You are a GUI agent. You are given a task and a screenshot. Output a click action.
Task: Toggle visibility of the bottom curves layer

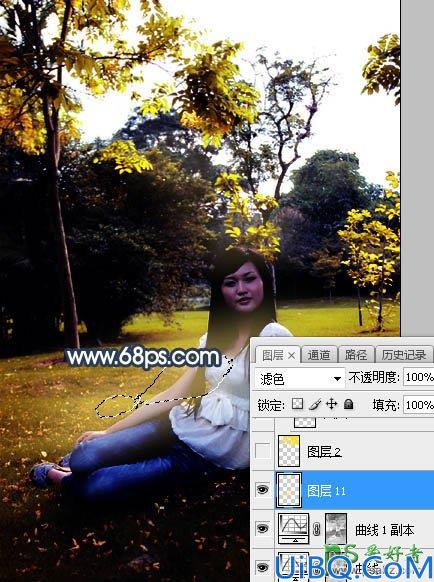point(263,567)
